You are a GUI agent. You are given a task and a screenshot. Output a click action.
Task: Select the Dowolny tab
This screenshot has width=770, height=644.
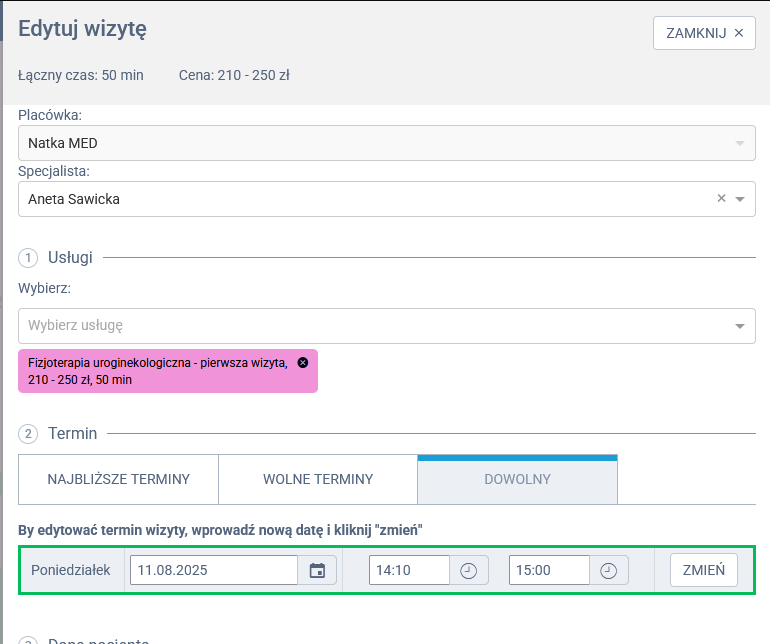tap(517, 479)
